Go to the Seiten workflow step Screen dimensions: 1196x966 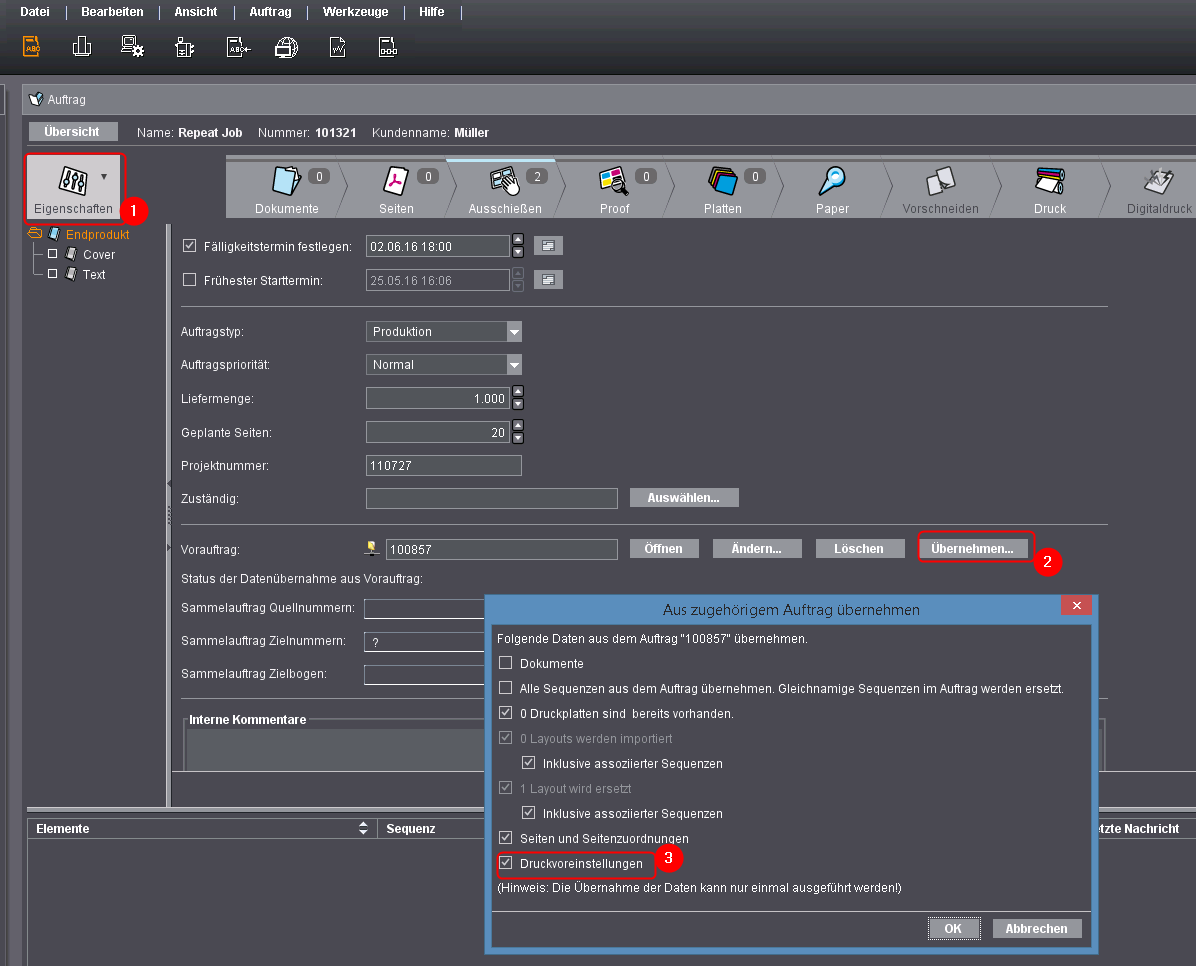pyautogui.click(x=397, y=190)
